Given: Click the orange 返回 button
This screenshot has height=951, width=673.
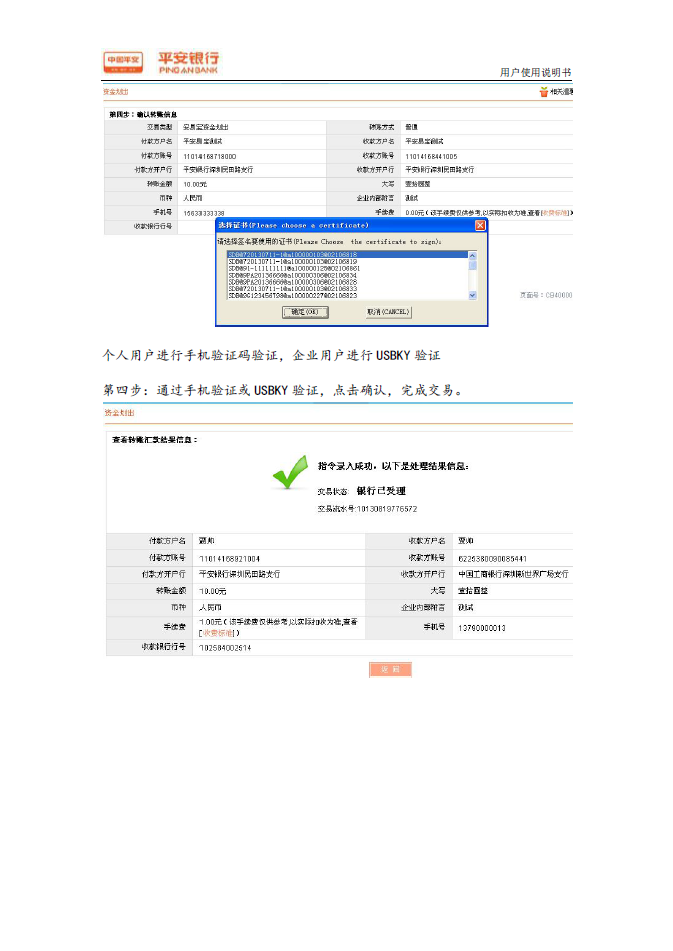Looking at the screenshot, I should (x=390, y=669).
